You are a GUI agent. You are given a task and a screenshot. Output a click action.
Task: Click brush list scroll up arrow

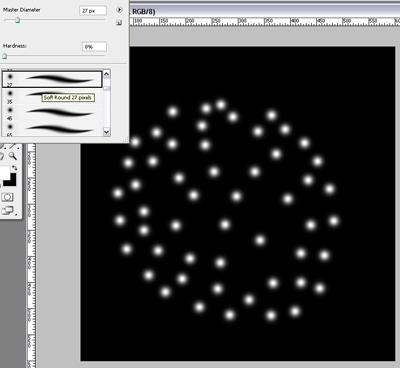pyautogui.click(x=107, y=74)
